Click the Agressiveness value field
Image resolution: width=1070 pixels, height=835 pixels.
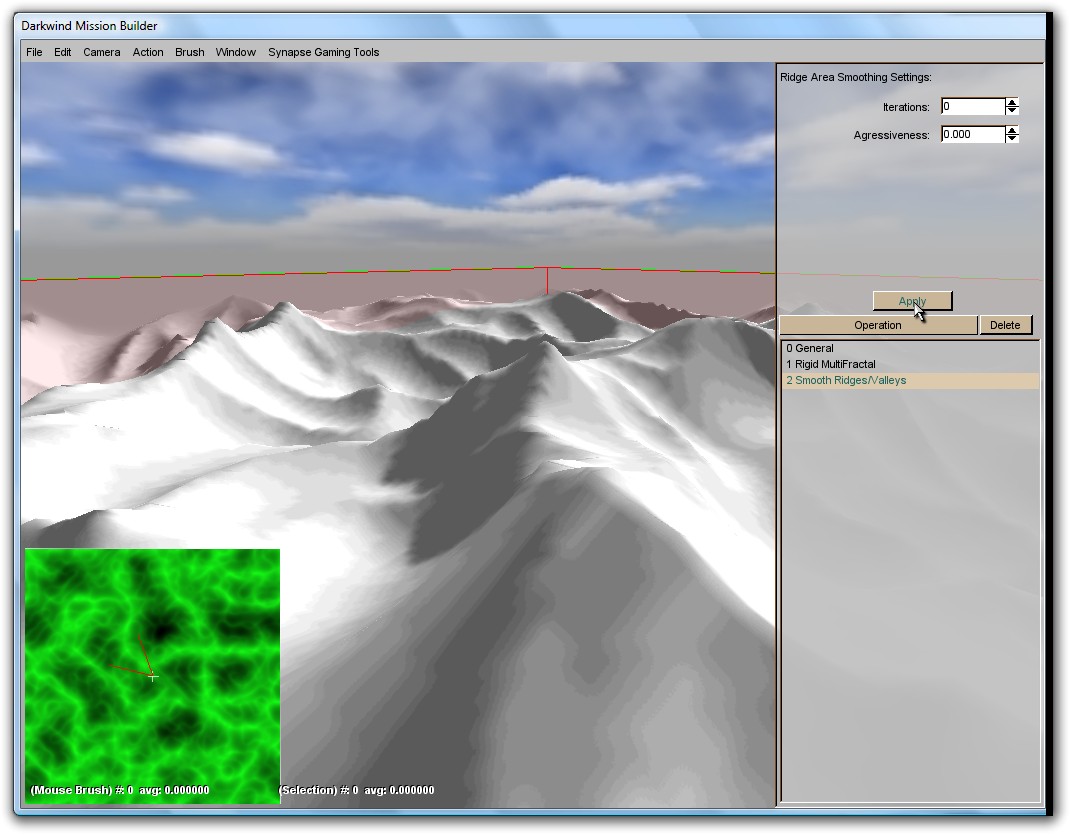tap(972, 135)
